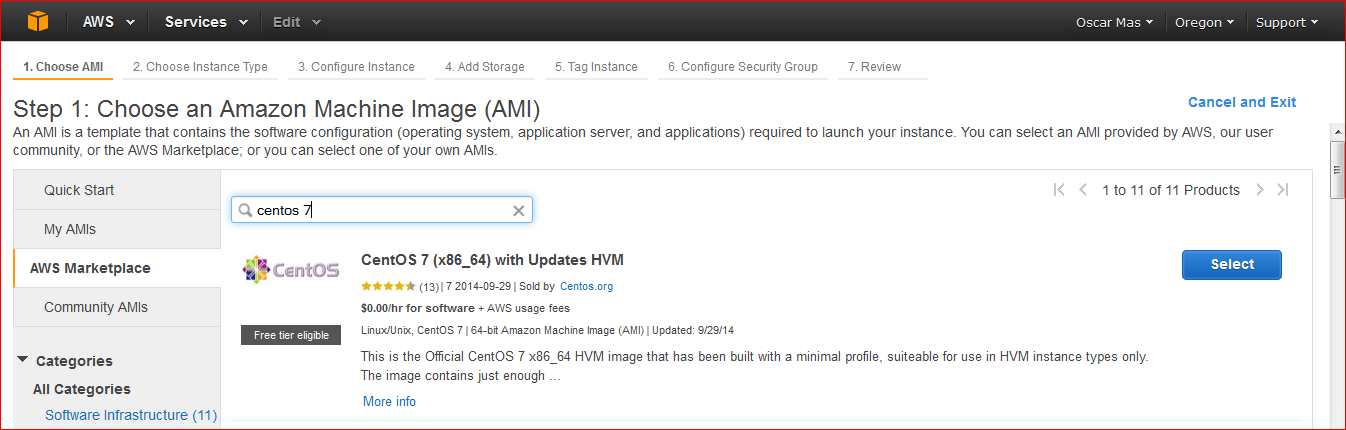Click the (13) review count

(429, 286)
